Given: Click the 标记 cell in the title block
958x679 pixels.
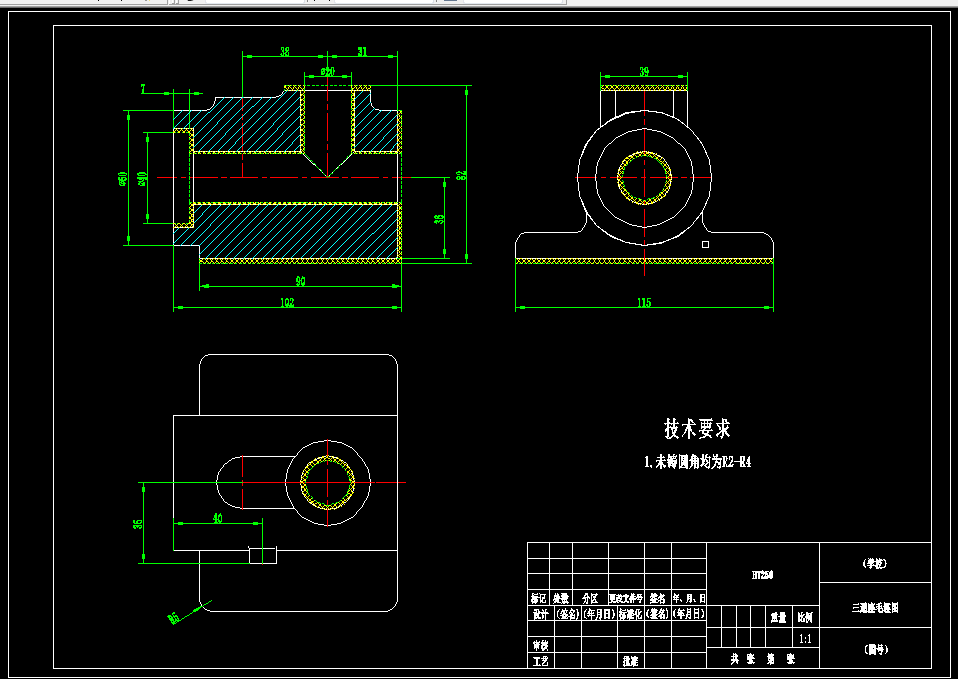Looking at the screenshot, I should [x=538, y=598].
